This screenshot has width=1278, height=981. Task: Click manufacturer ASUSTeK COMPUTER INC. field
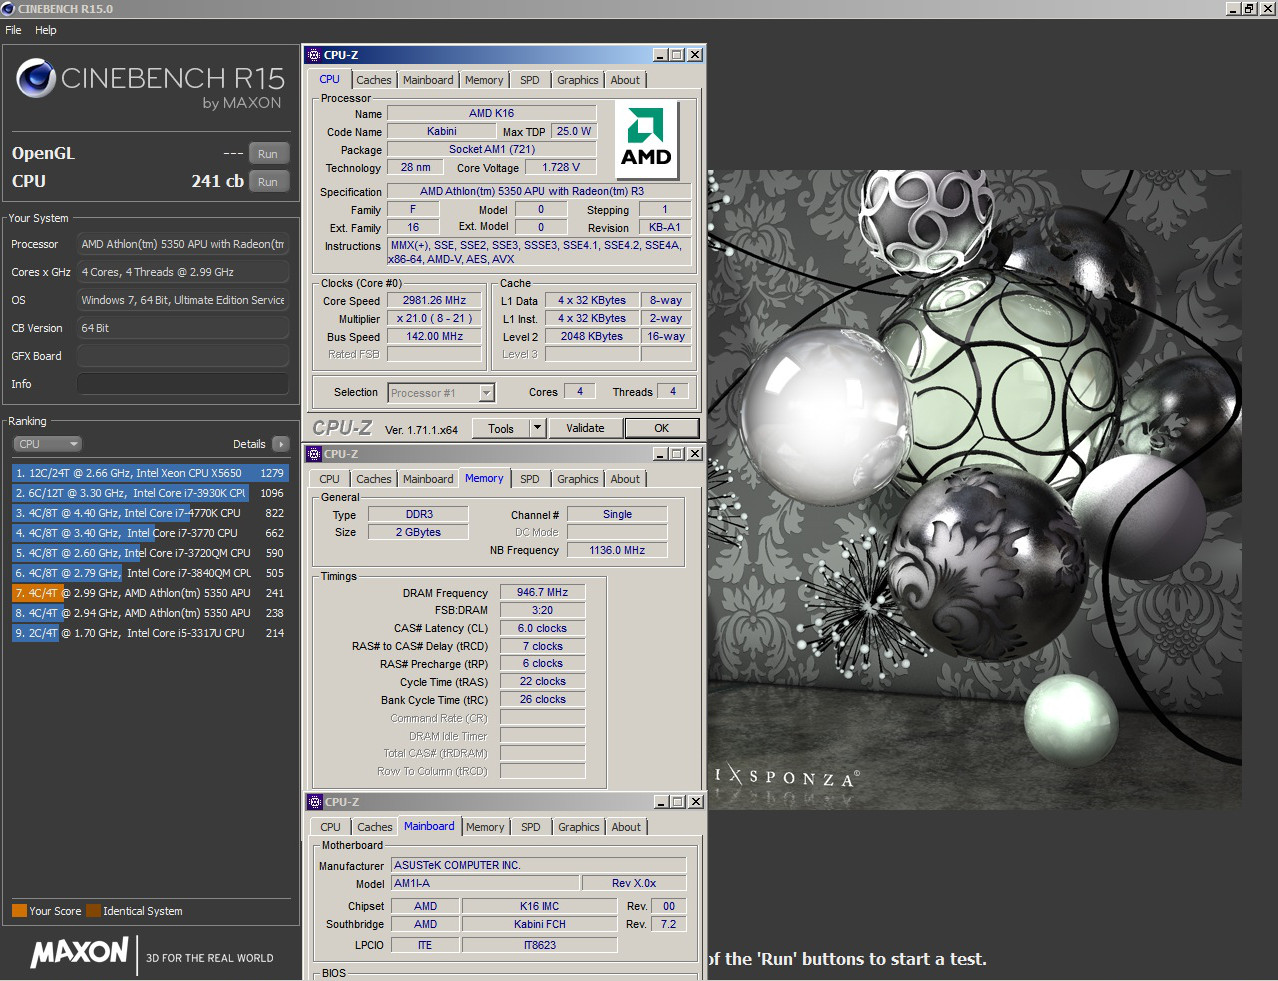coord(538,865)
